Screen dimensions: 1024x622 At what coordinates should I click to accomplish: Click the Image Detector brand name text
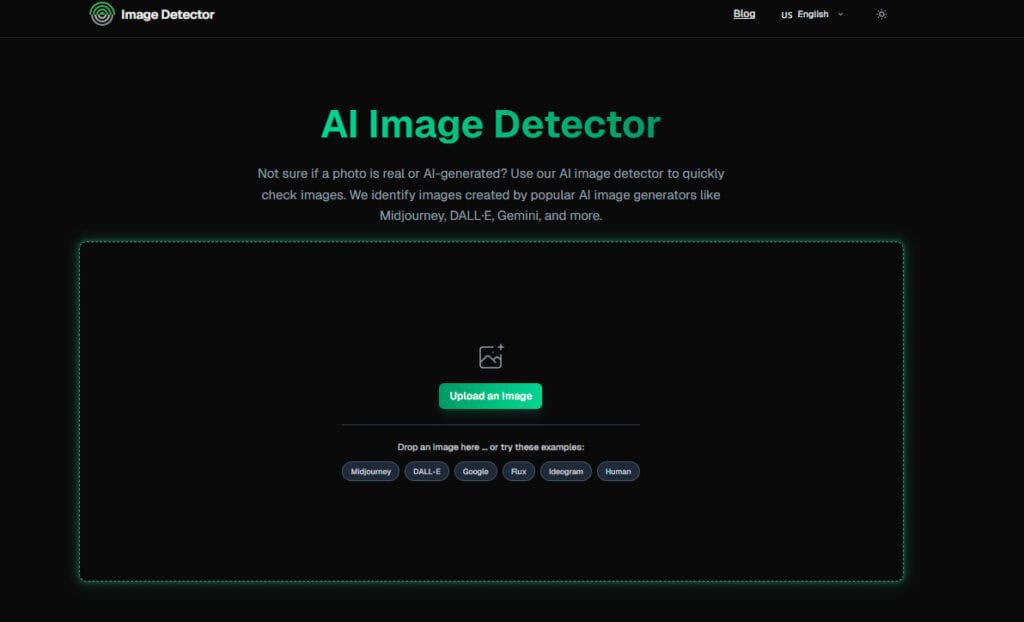coord(167,15)
